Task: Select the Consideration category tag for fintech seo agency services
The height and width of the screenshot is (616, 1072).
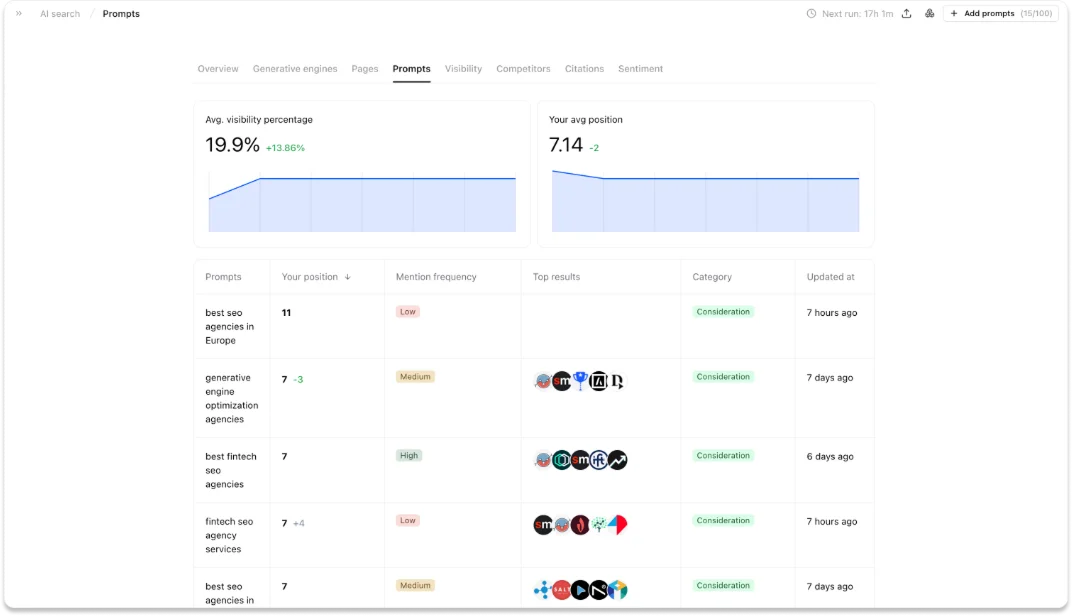Action: [723, 520]
